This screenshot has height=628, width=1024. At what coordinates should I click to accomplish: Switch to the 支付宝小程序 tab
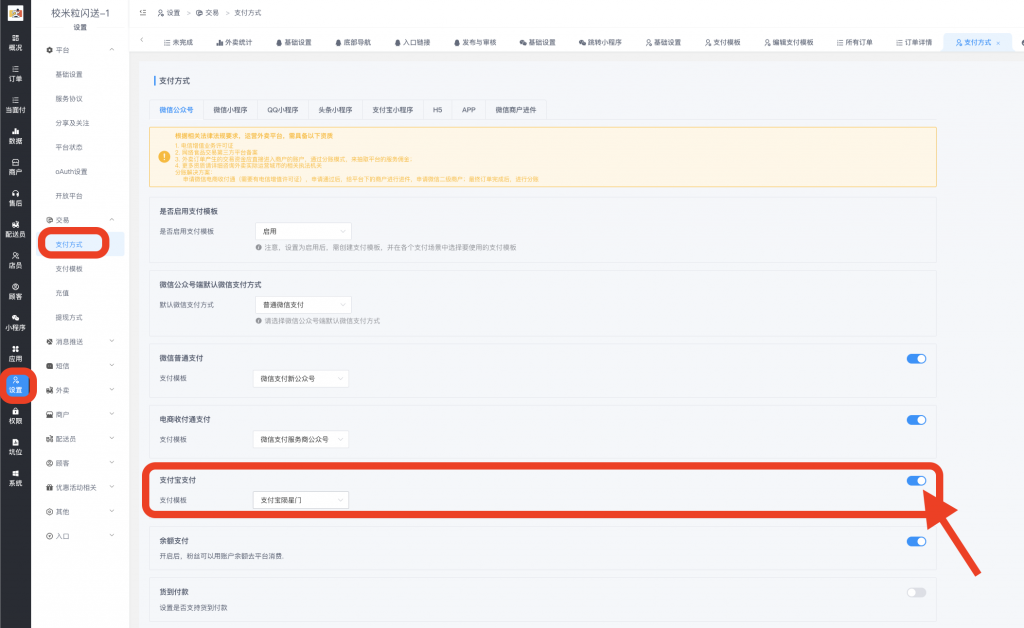pos(392,109)
